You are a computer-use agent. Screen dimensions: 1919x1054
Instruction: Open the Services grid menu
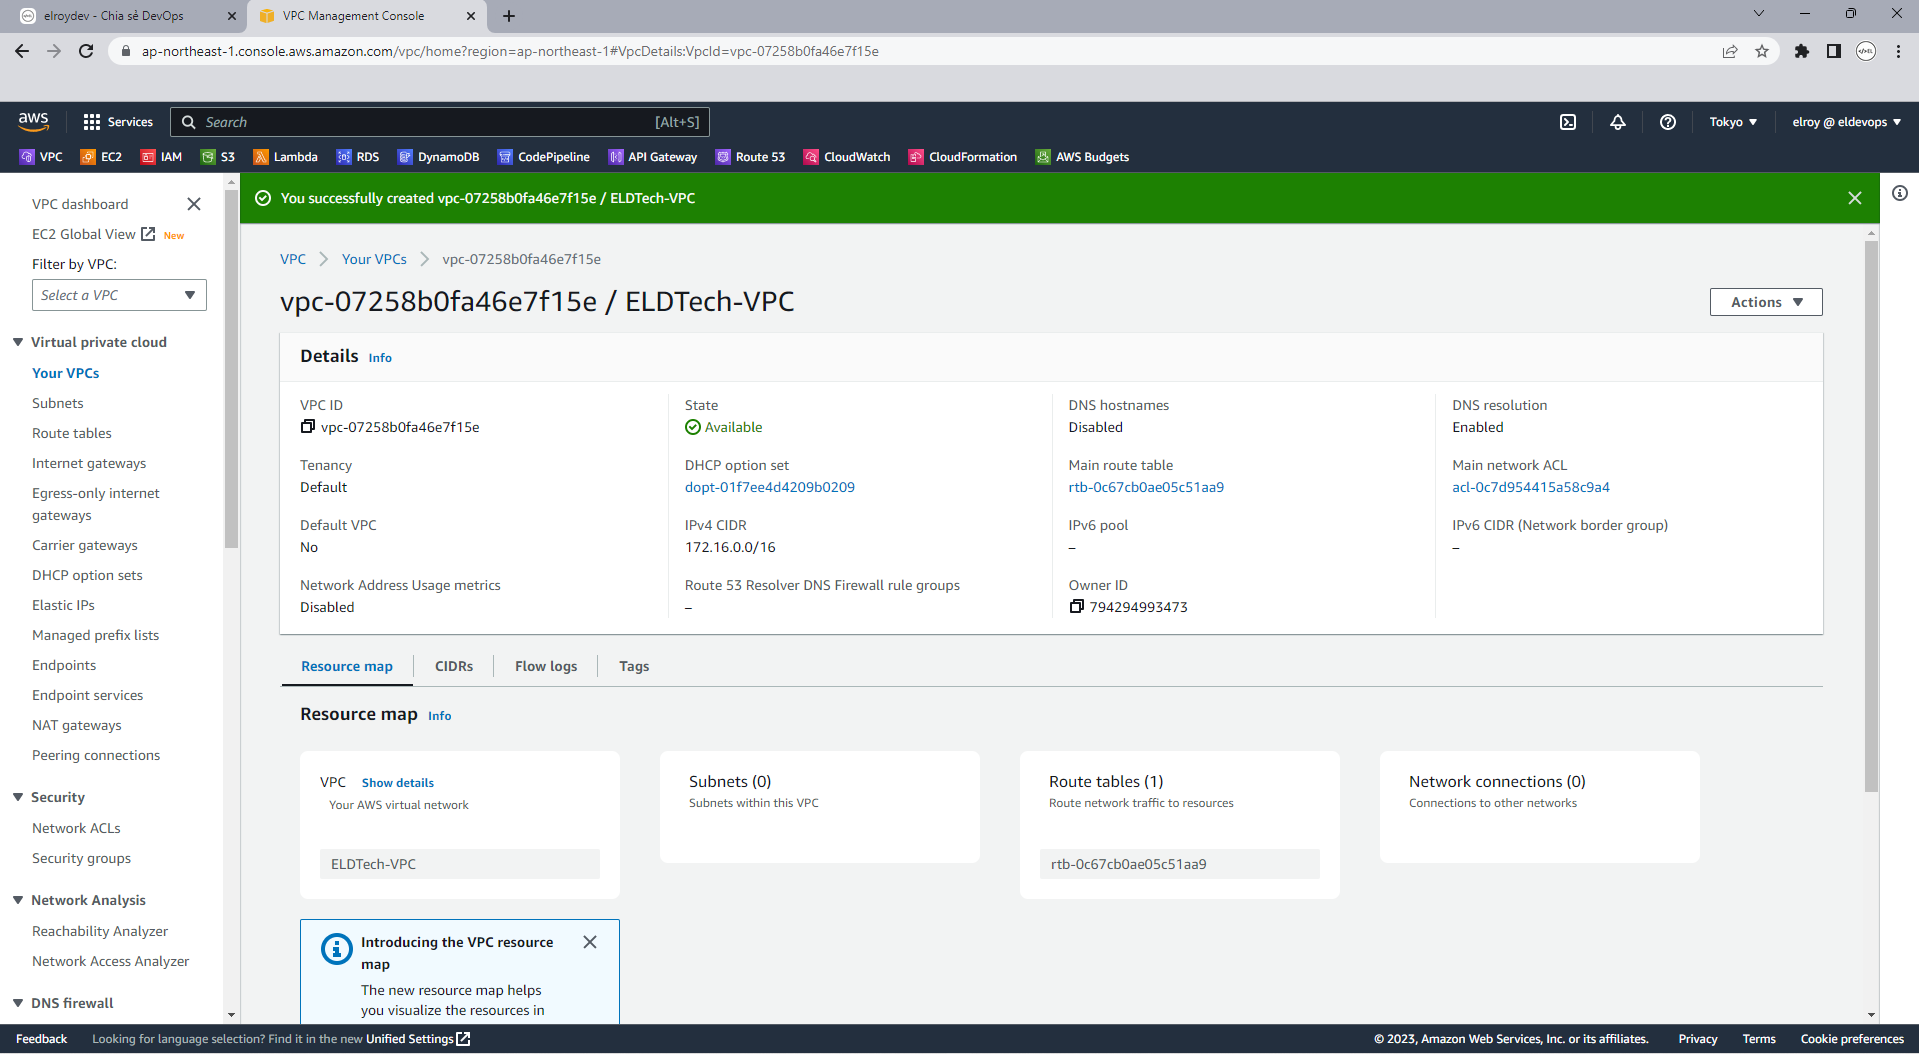[x=118, y=122]
